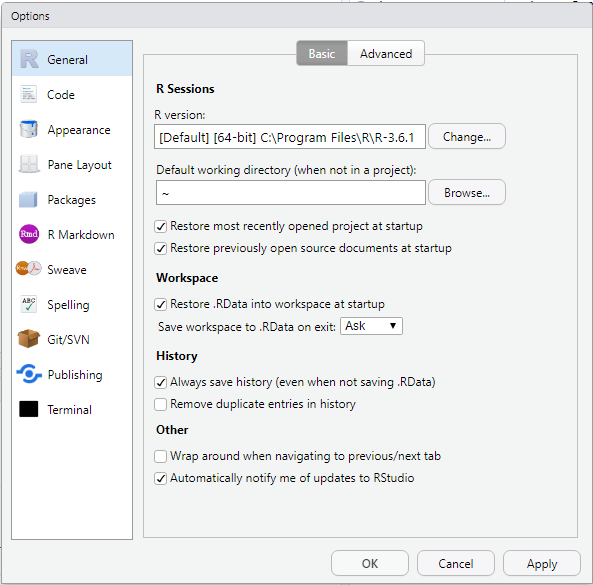This screenshot has width=593, height=585.
Task: Open the Pane Layout options section
Action: tap(72, 165)
